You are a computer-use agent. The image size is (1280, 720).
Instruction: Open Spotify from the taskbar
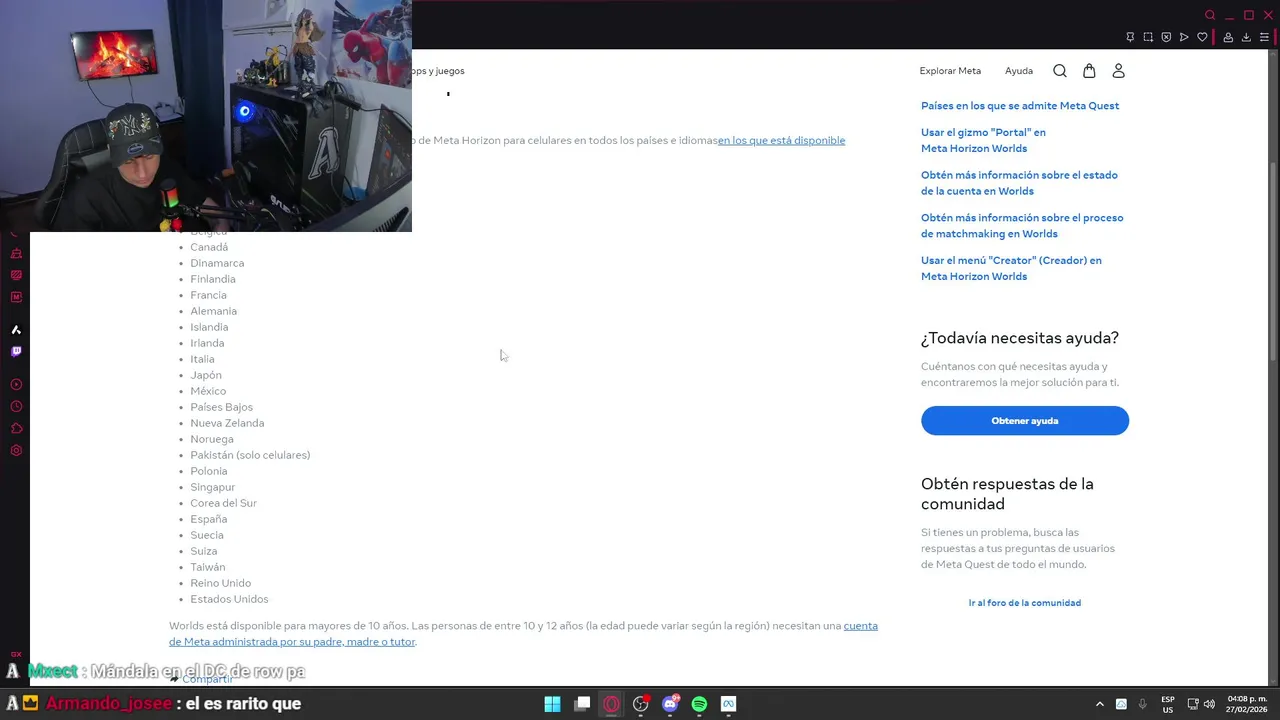click(699, 704)
